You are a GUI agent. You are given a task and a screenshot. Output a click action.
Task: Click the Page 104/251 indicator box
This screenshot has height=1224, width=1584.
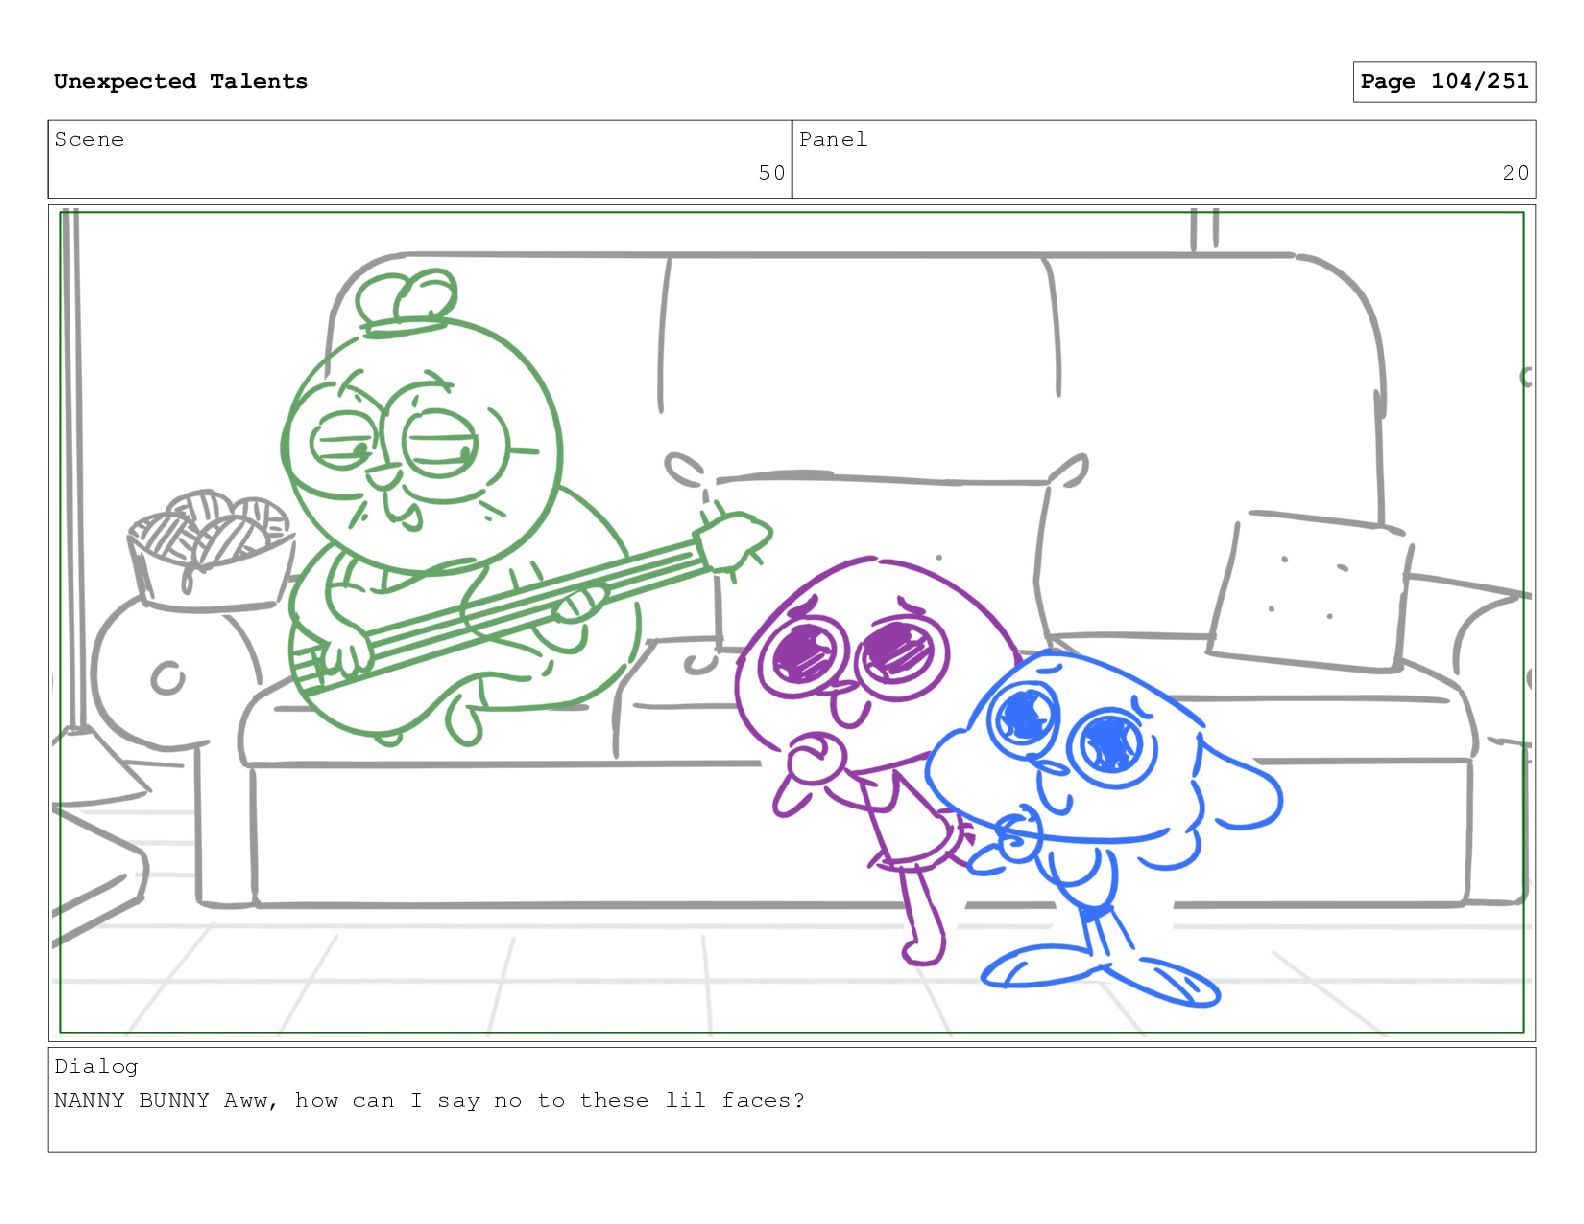coord(1444,82)
